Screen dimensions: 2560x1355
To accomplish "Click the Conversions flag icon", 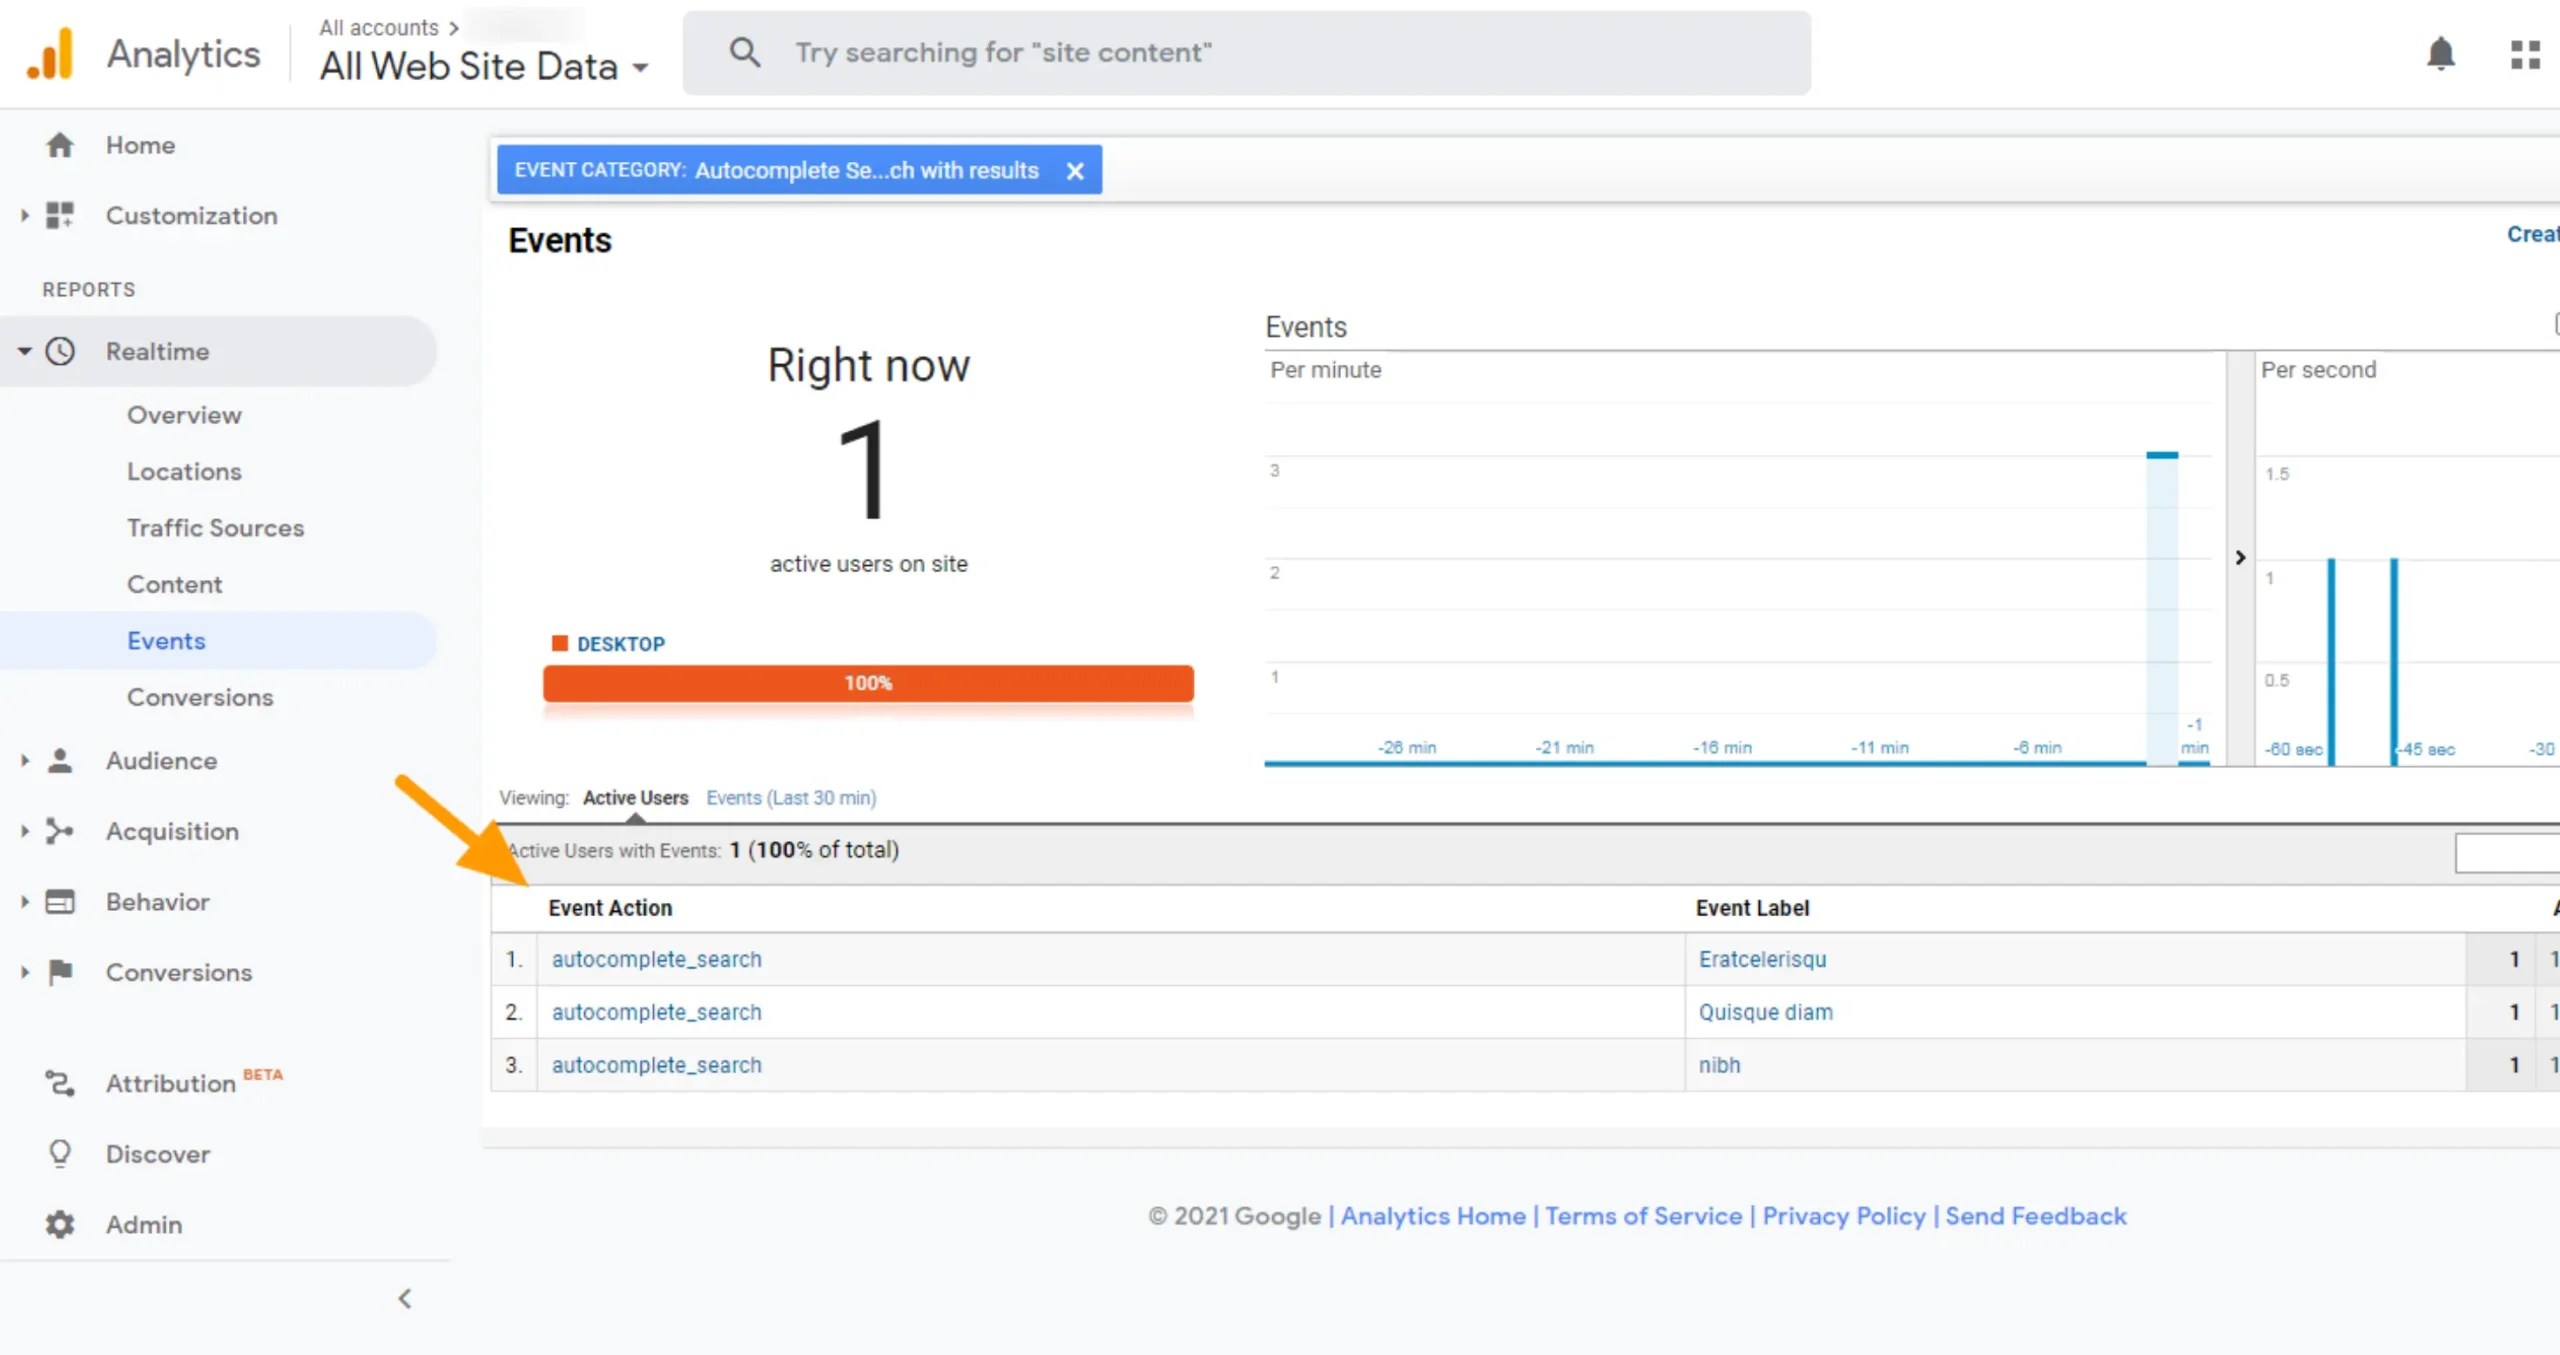I will pos(60,972).
